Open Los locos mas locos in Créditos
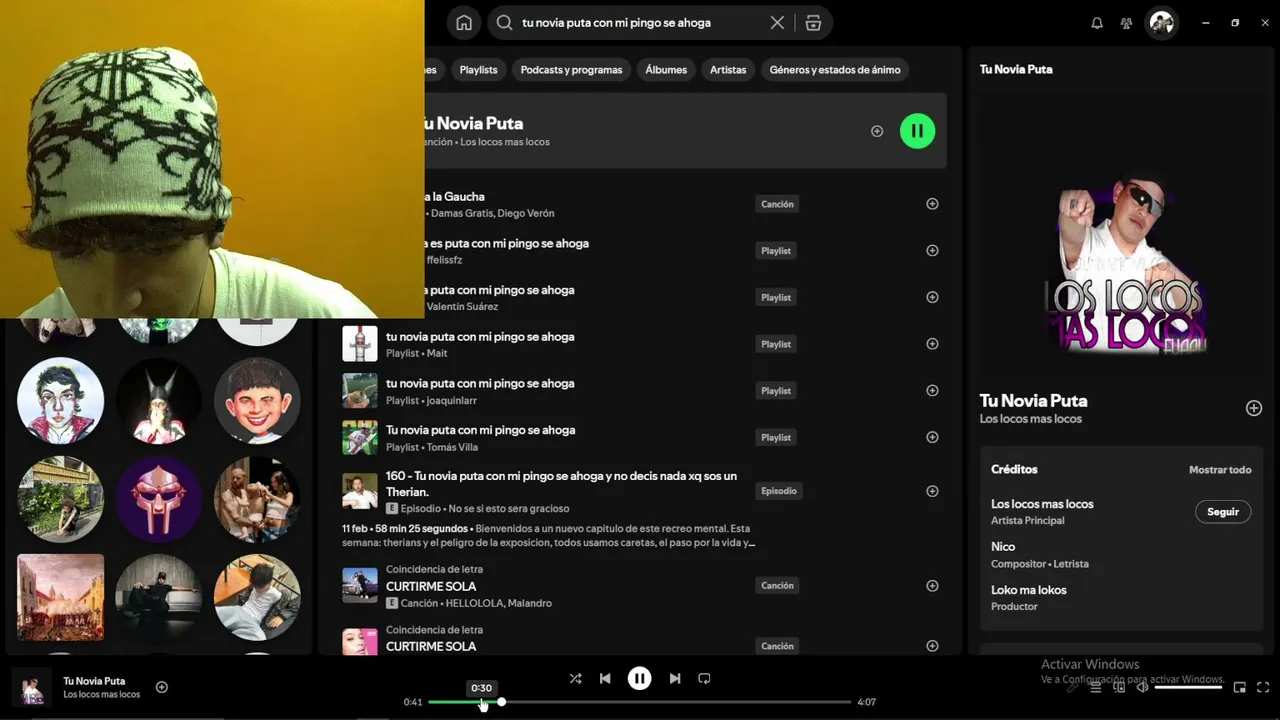Image resolution: width=1280 pixels, height=720 pixels. 1042,504
